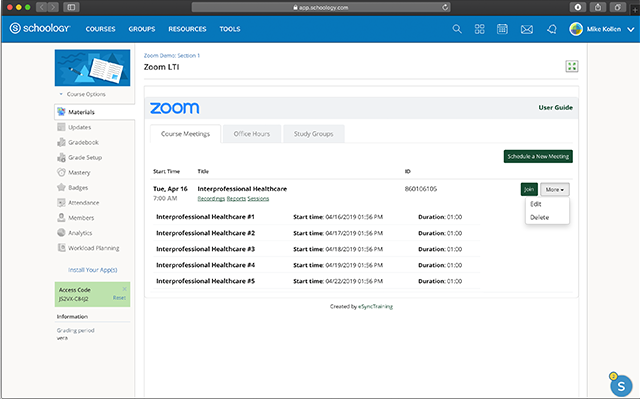This screenshot has width=640, height=399.
Task: Open the Recordings link
Action: [x=211, y=199]
